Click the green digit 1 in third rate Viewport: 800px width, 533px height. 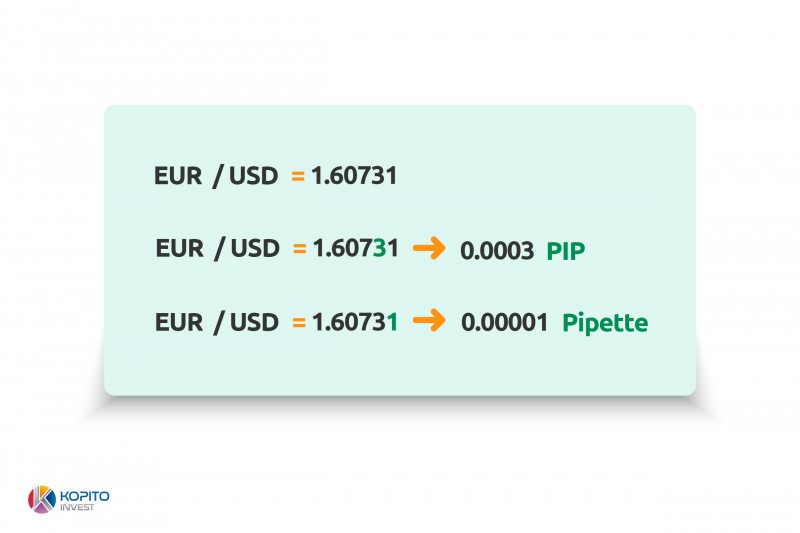(392, 322)
